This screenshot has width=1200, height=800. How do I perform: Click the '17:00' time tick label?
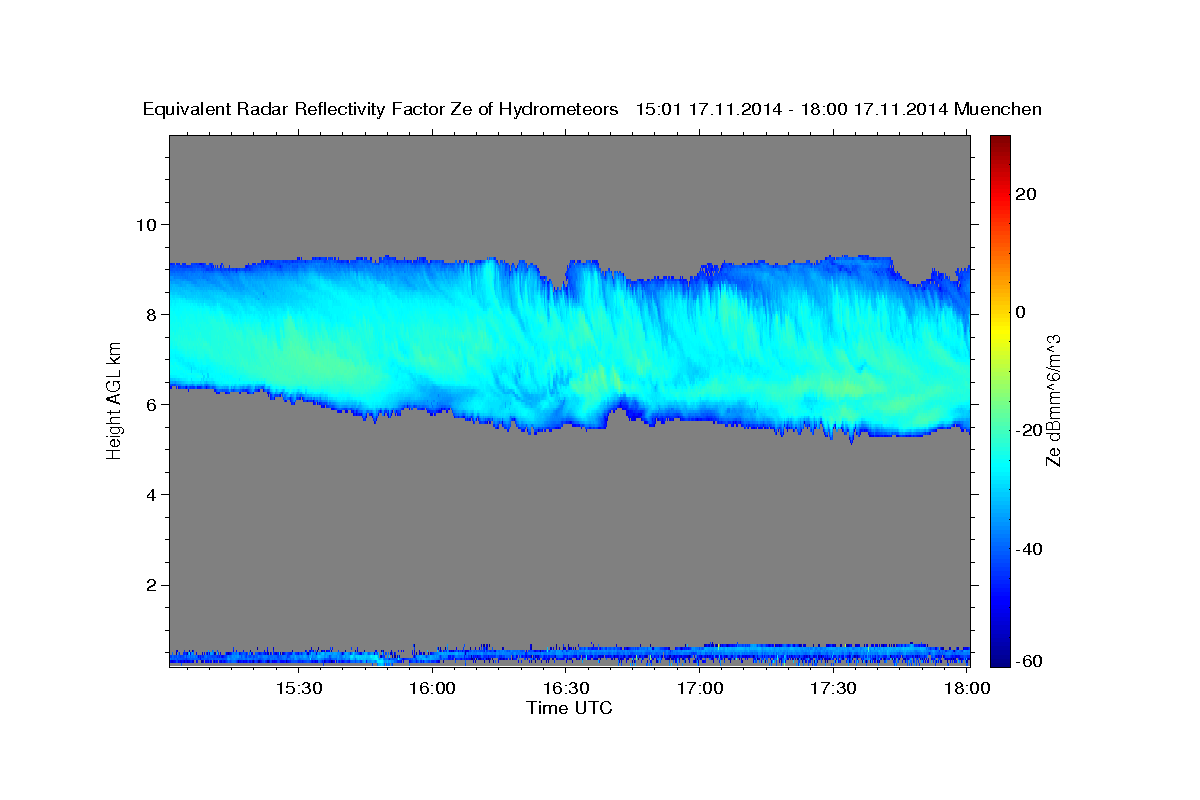700,688
